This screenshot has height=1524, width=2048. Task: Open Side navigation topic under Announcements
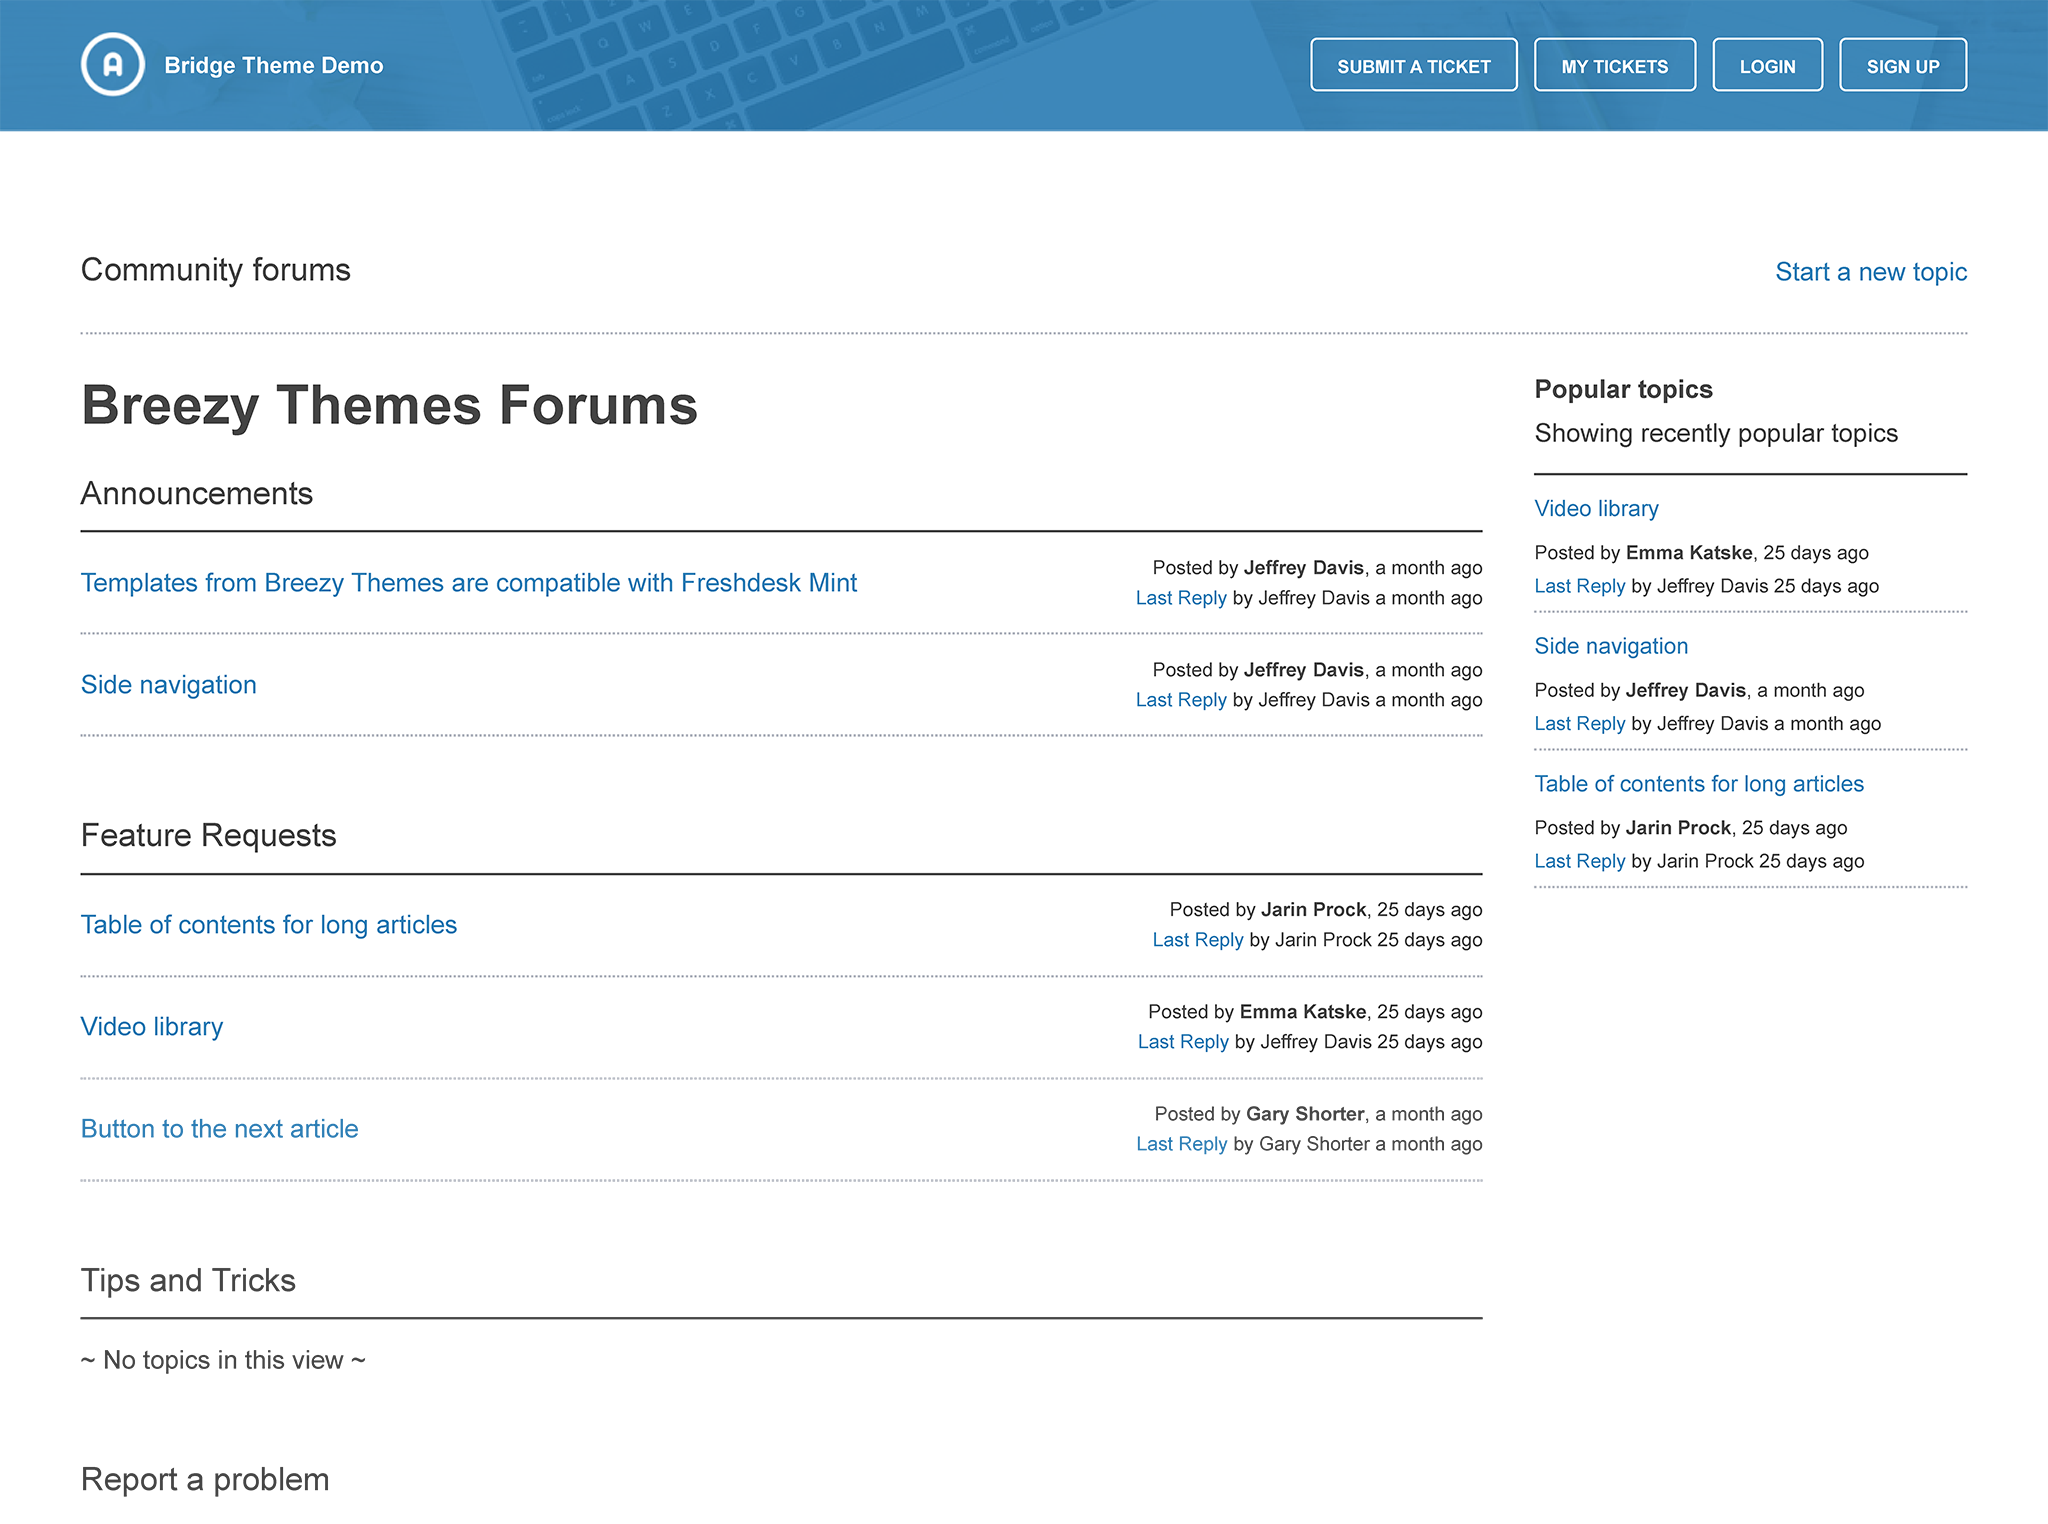(x=168, y=685)
